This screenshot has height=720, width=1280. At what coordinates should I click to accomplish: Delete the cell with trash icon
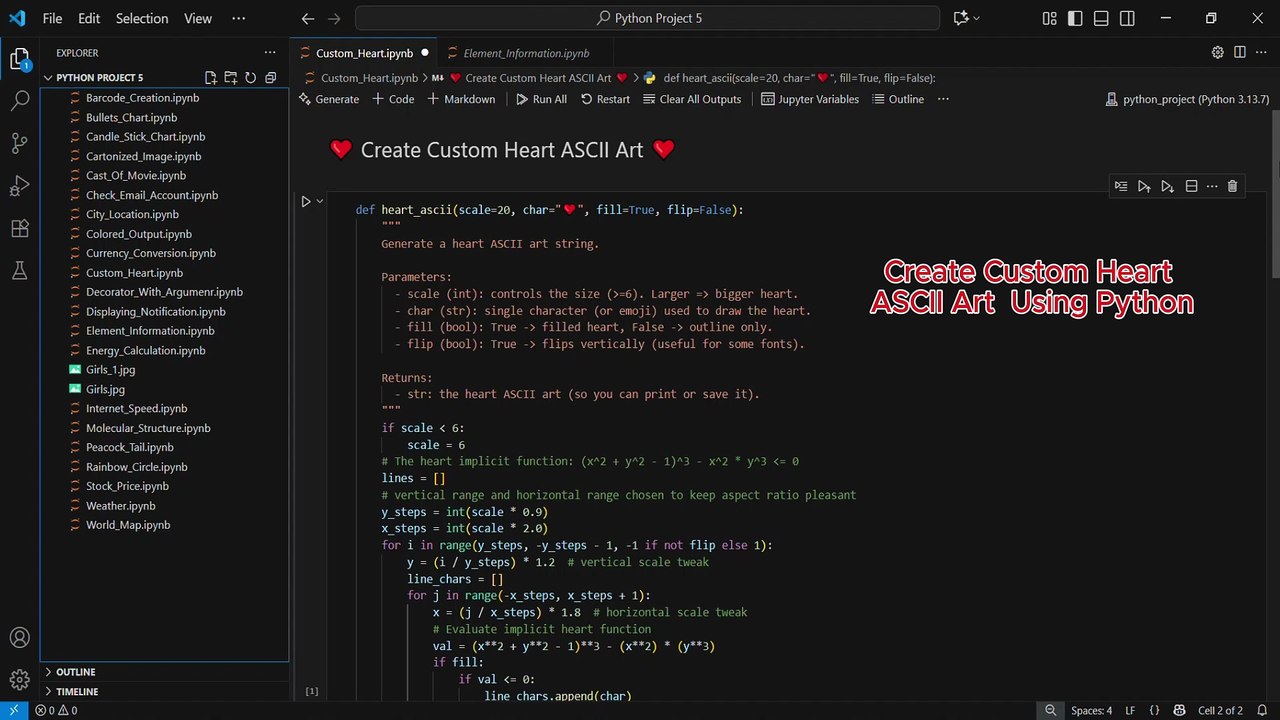[x=1232, y=186]
